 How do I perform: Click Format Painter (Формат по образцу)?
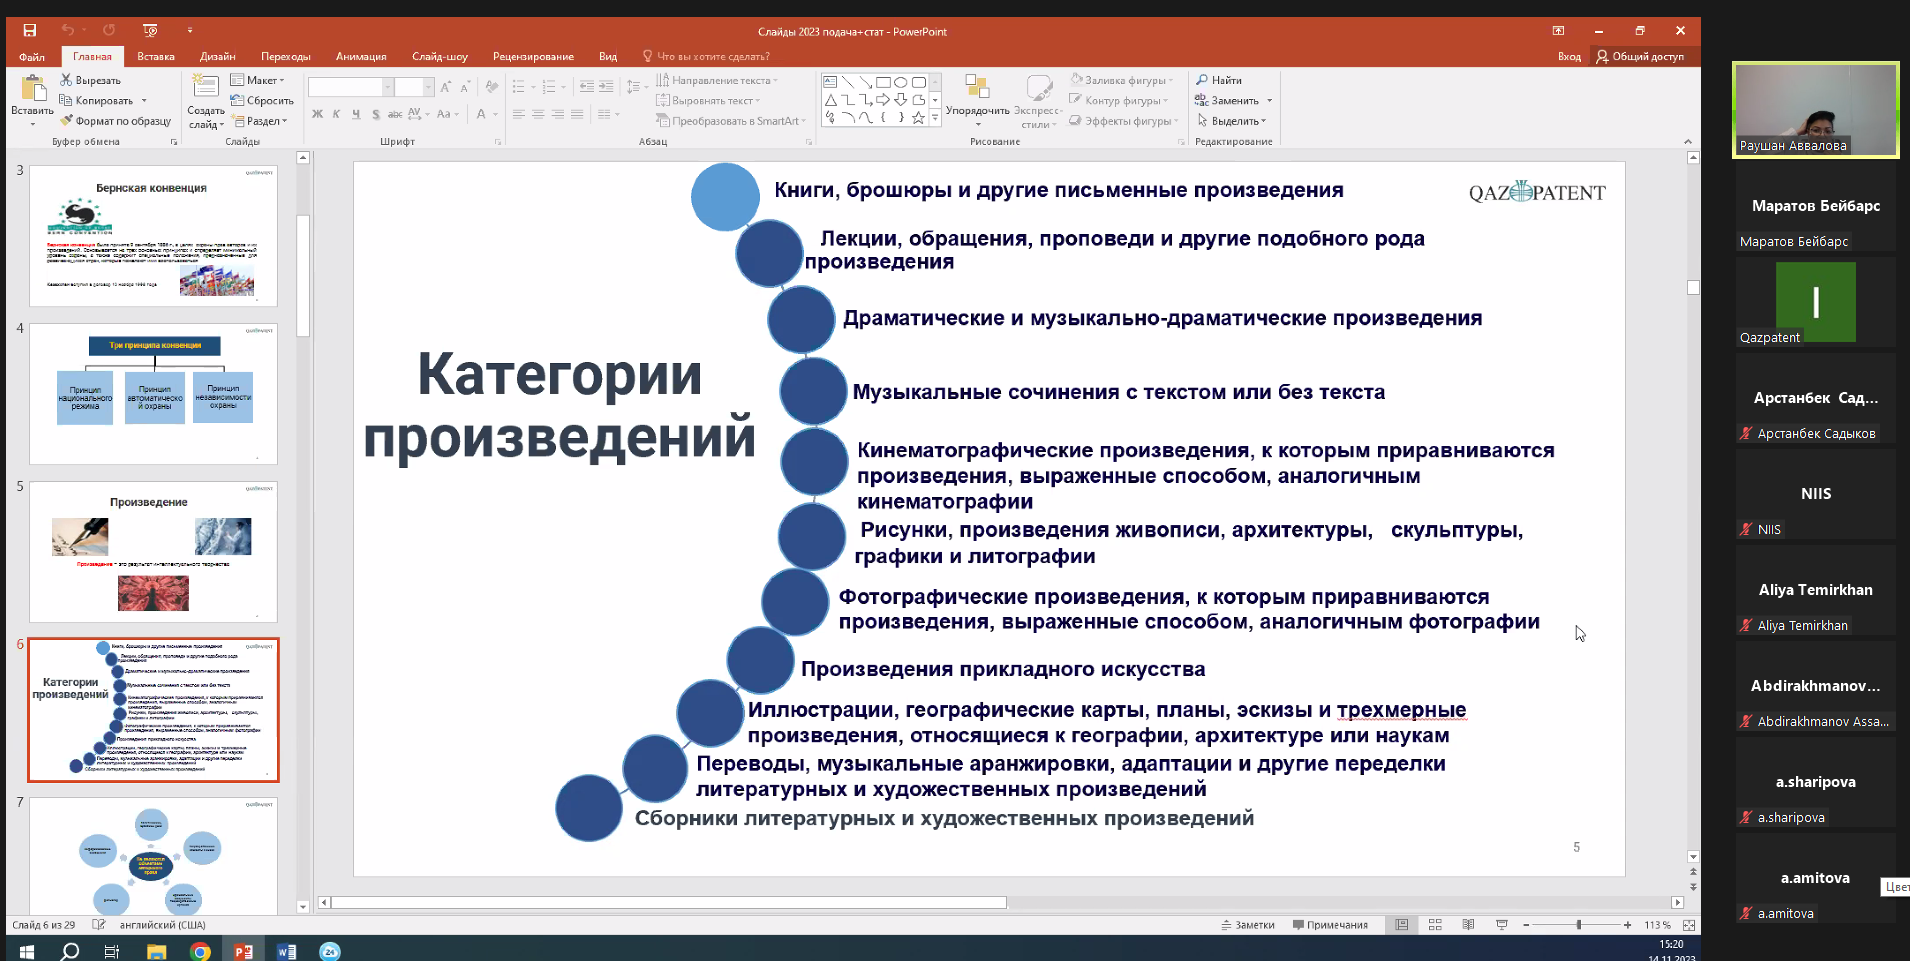[115, 121]
